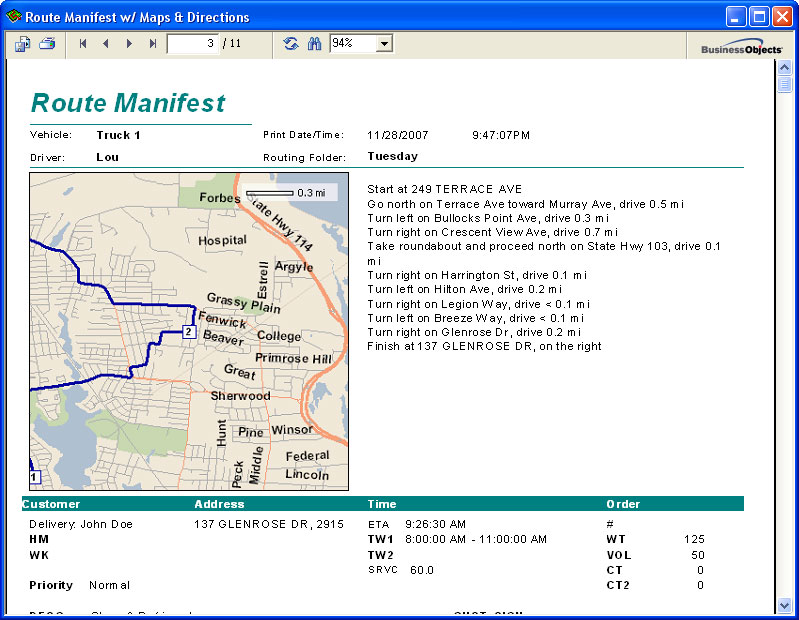Click the route map image
This screenshot has width=799, height=620.
[189, 332]
